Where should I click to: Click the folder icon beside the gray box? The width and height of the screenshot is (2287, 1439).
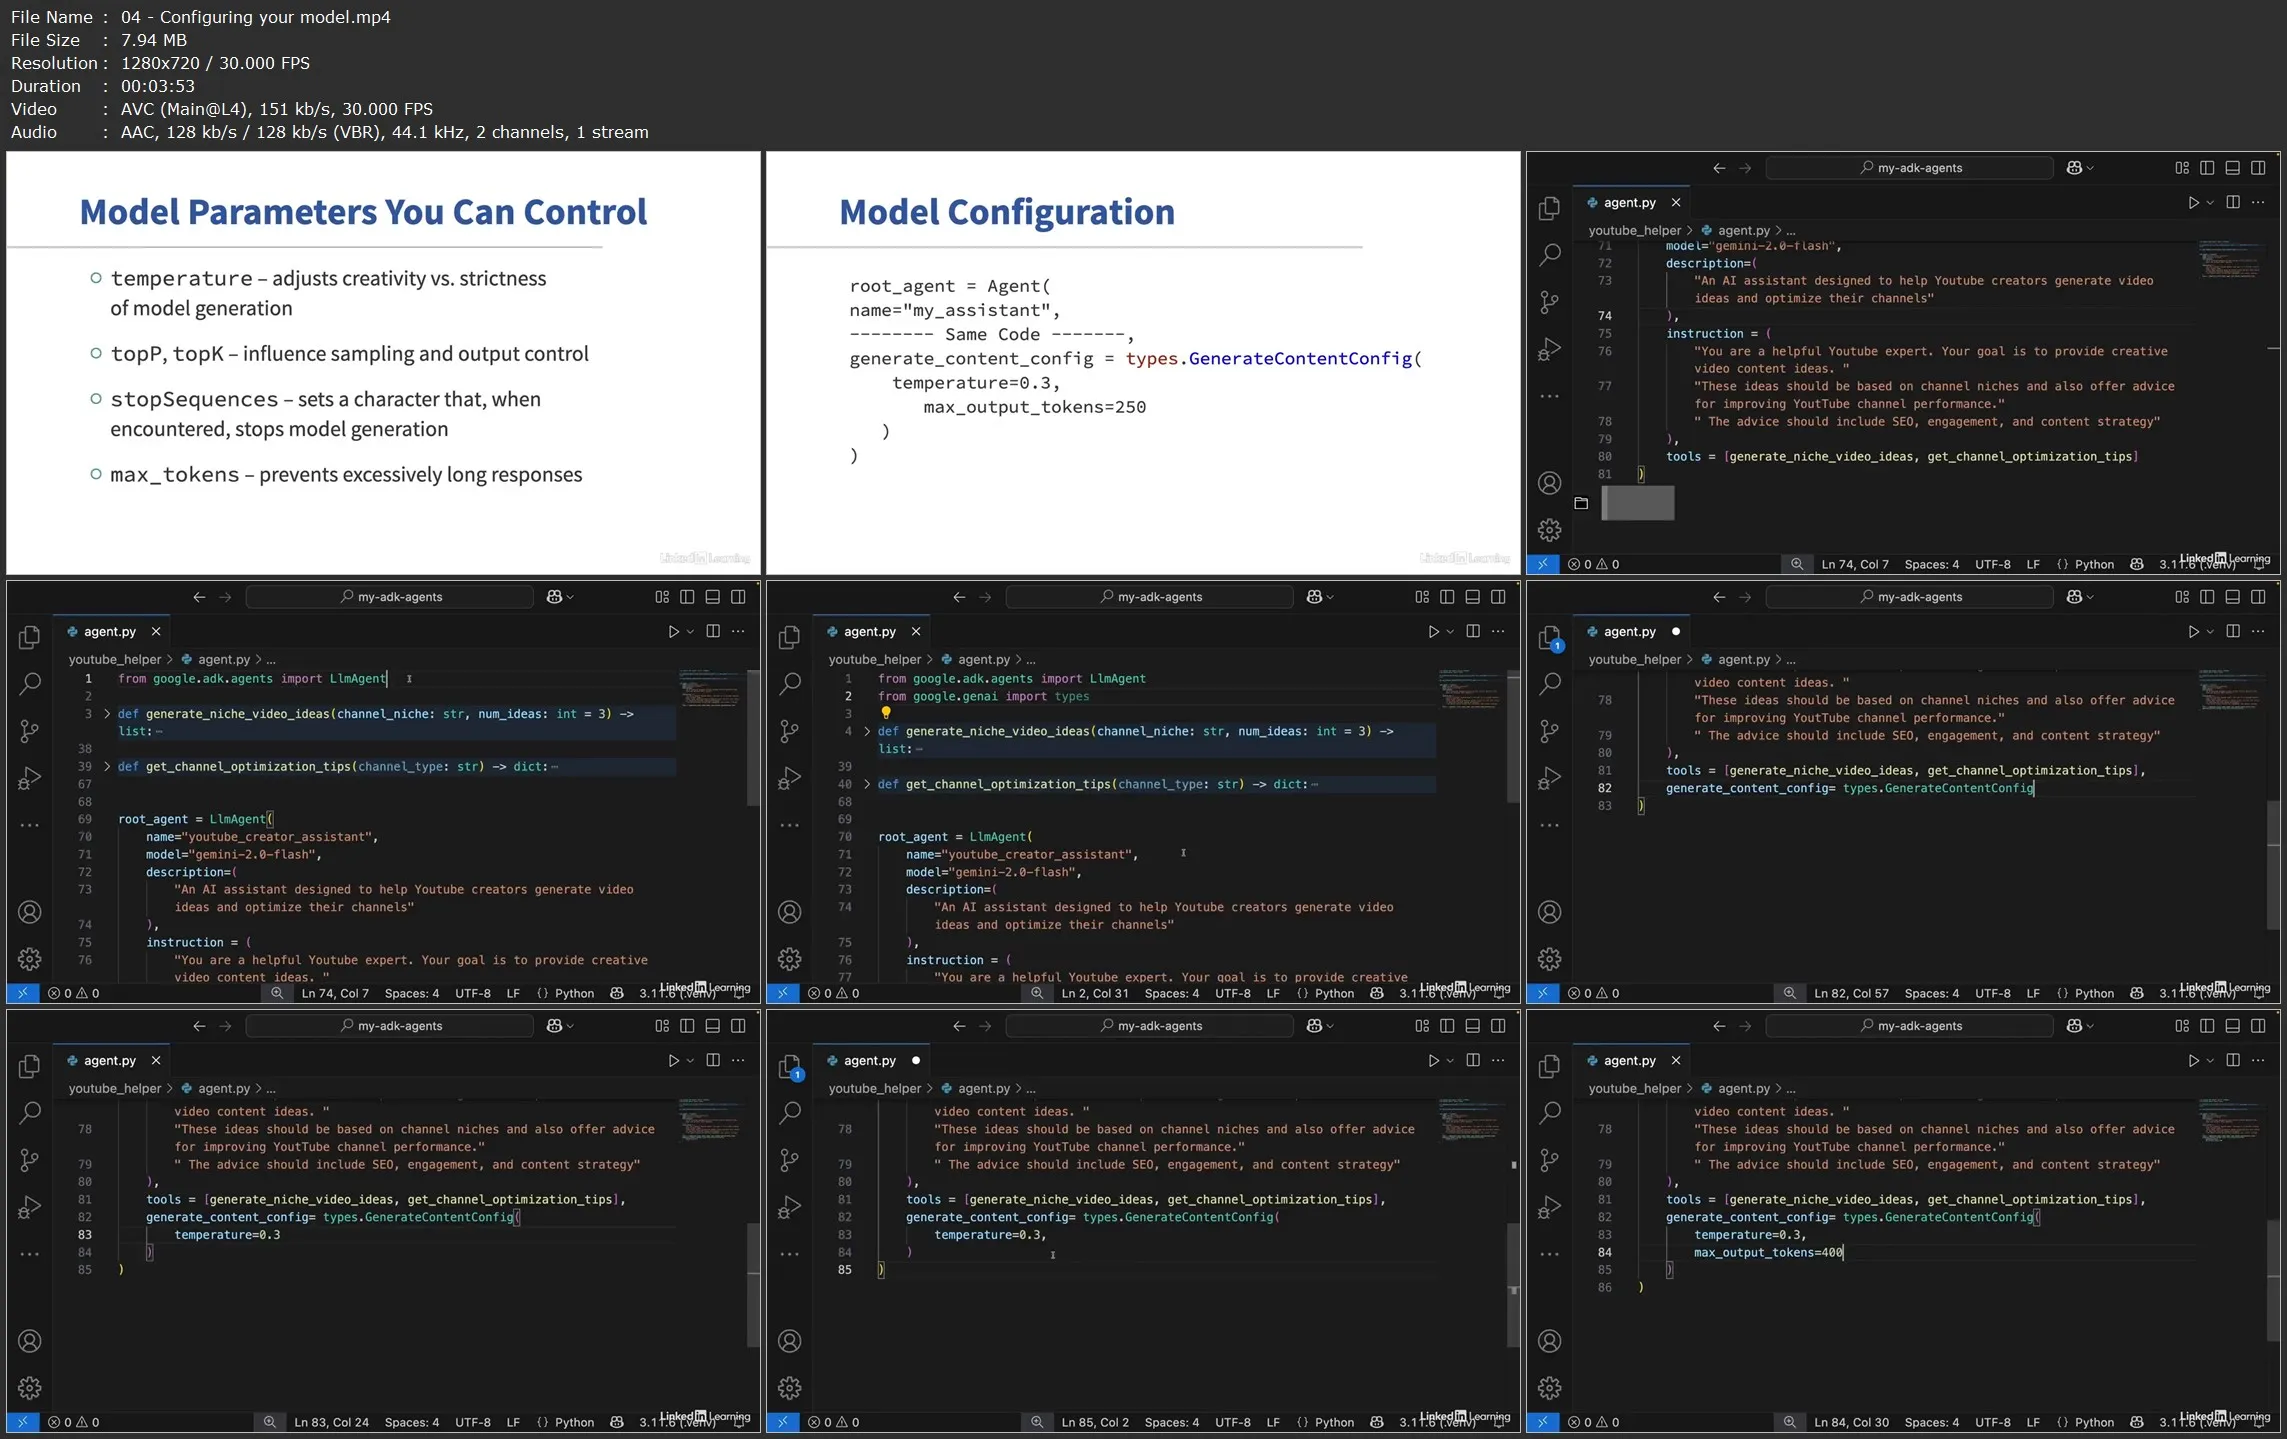(x=1581, y=503)
